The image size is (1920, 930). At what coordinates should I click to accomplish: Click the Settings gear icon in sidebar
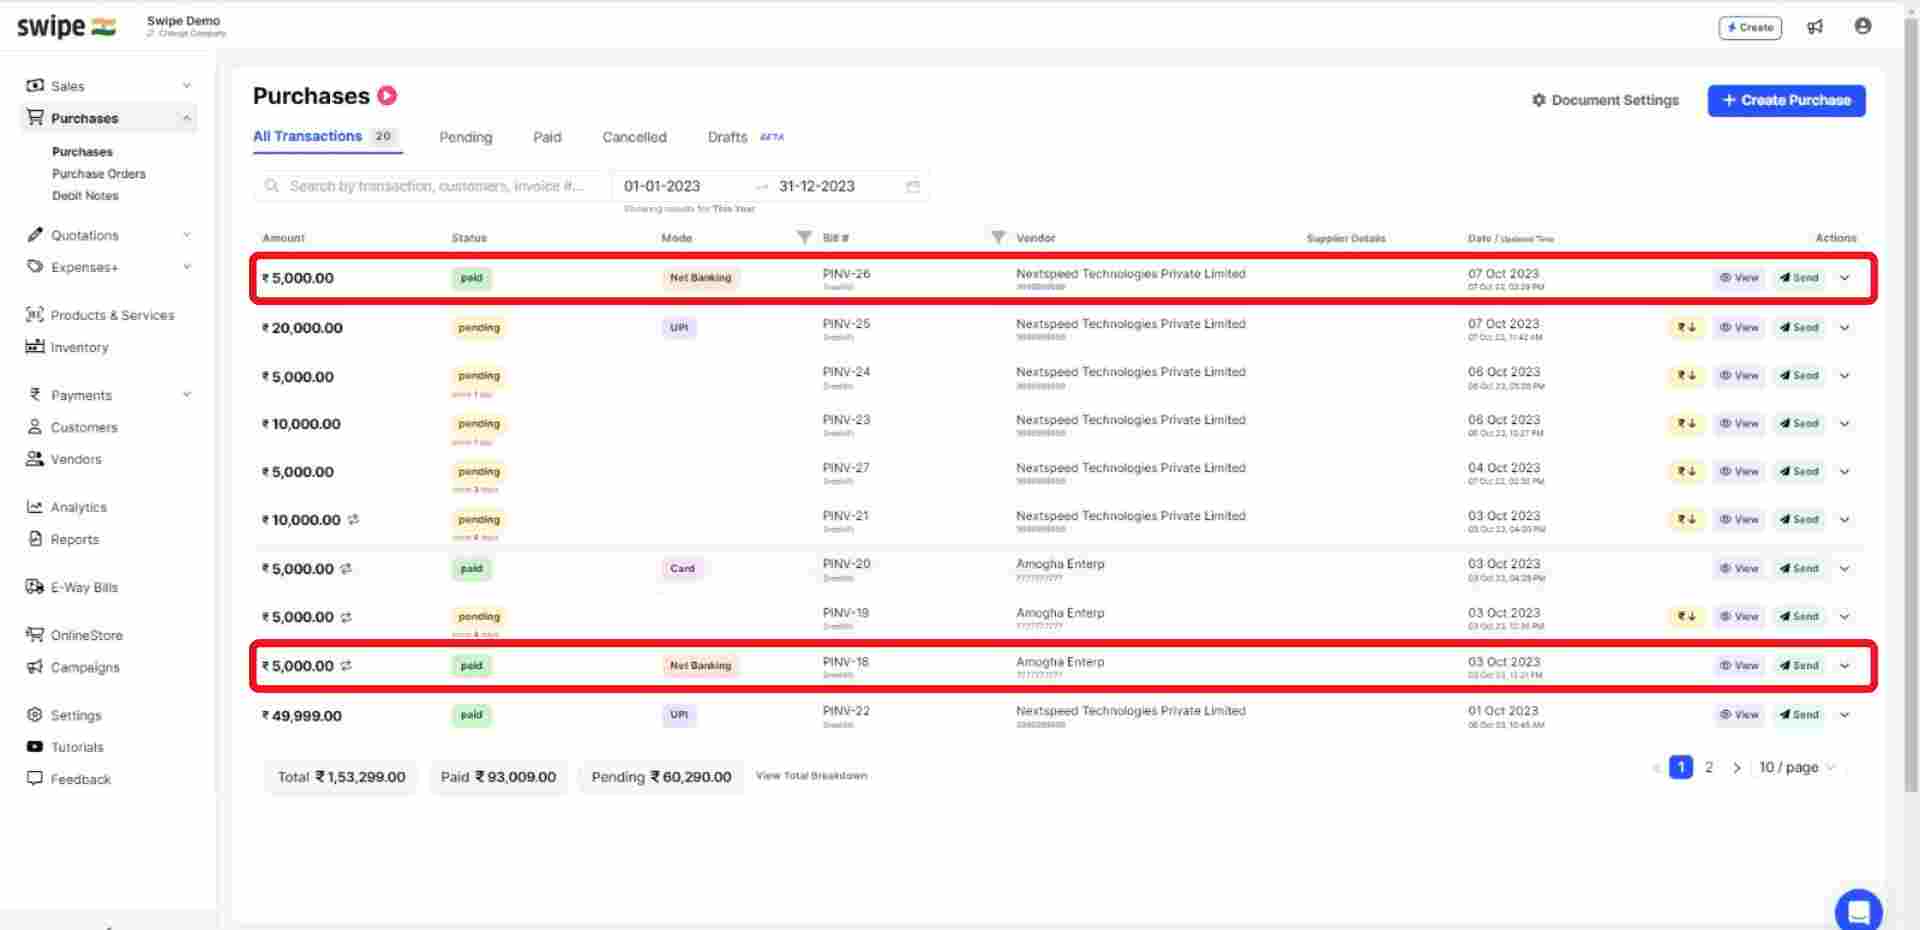(x=35, y=715)
